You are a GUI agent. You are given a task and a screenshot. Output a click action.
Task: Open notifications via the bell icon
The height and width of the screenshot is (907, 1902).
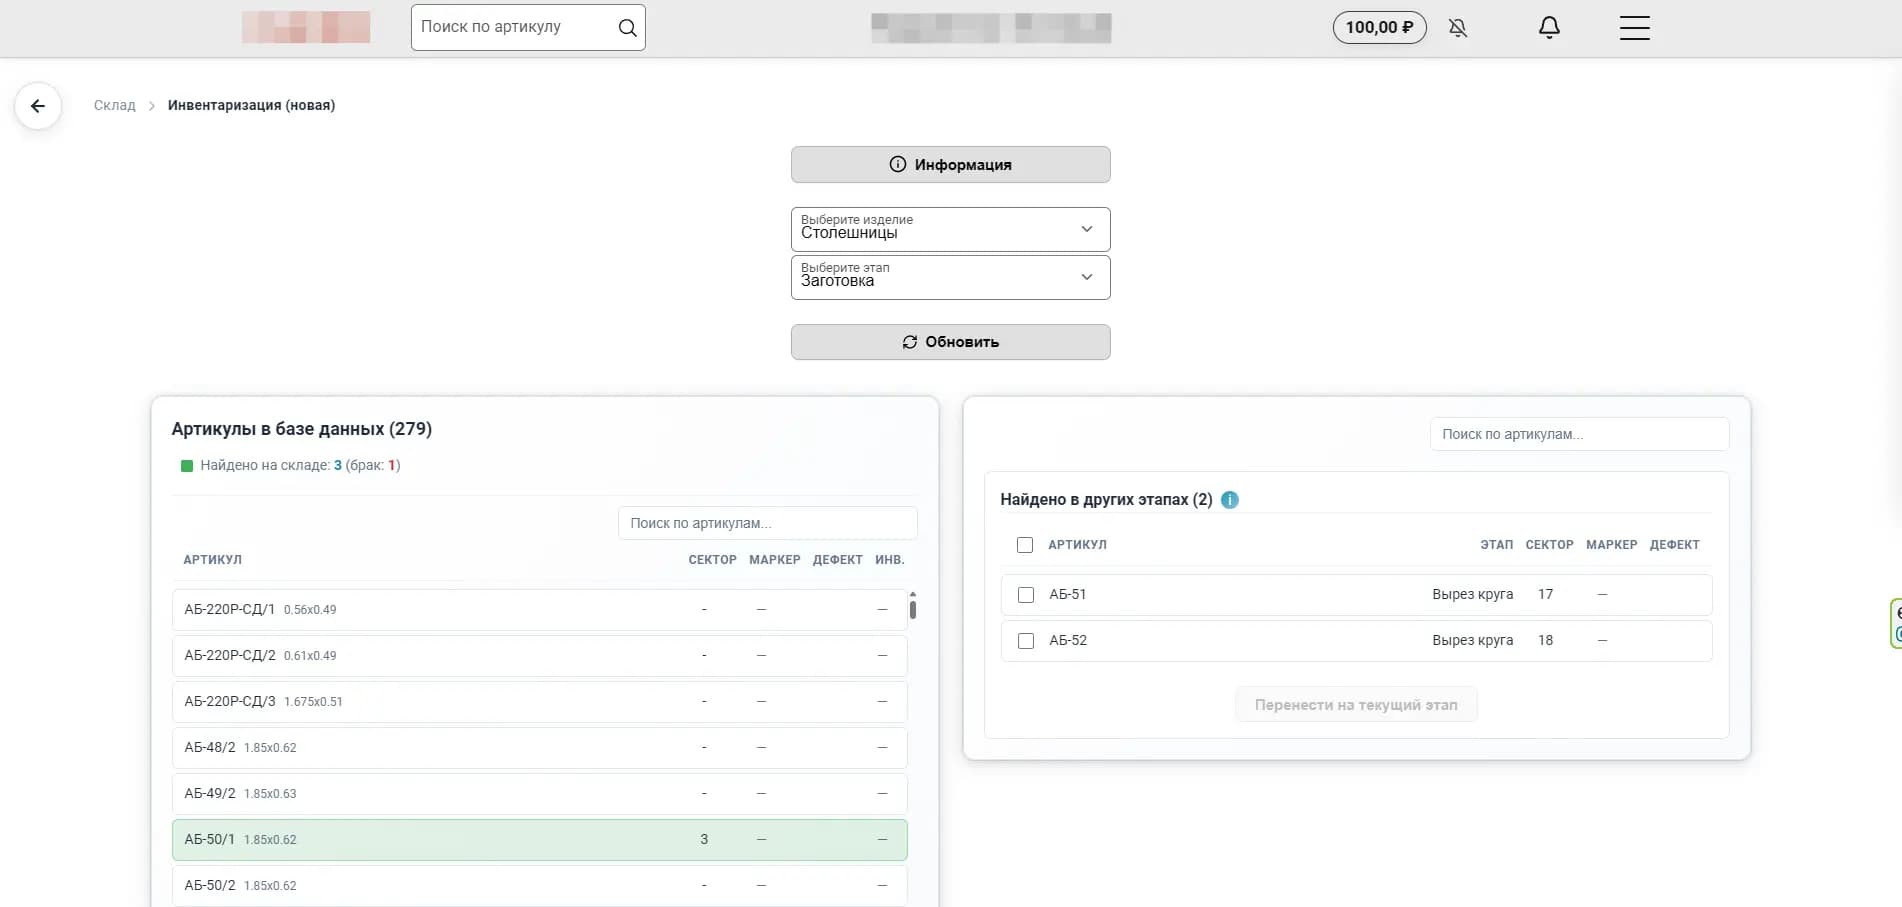click(x=1549, y=27)
